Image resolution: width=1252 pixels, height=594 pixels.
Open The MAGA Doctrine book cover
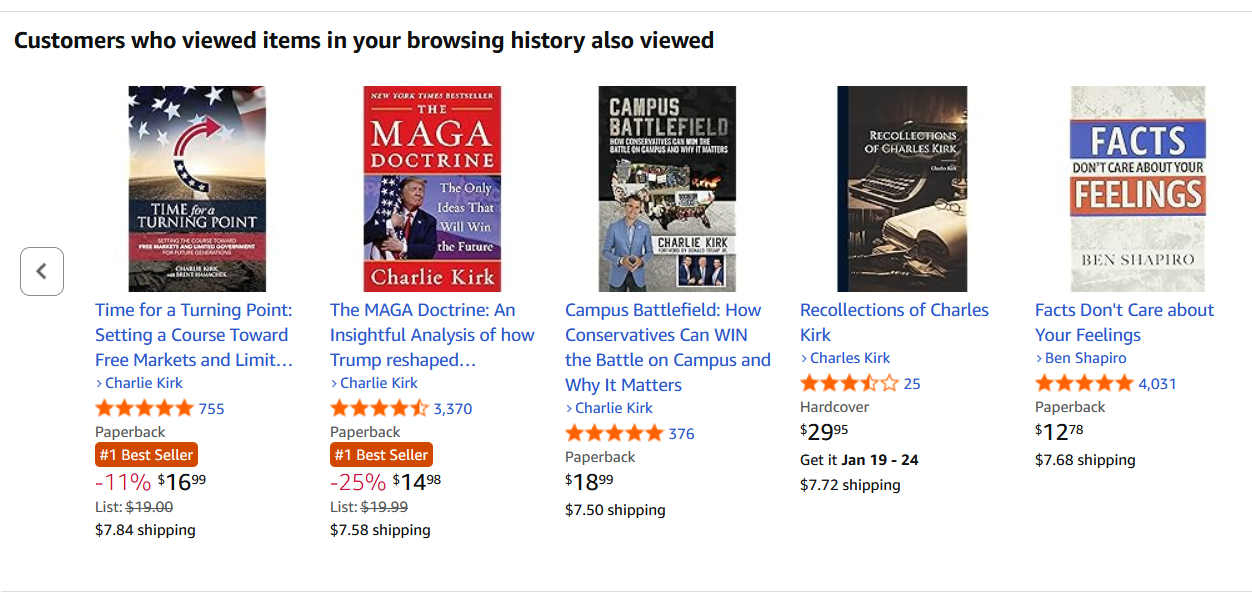[432, 189]
